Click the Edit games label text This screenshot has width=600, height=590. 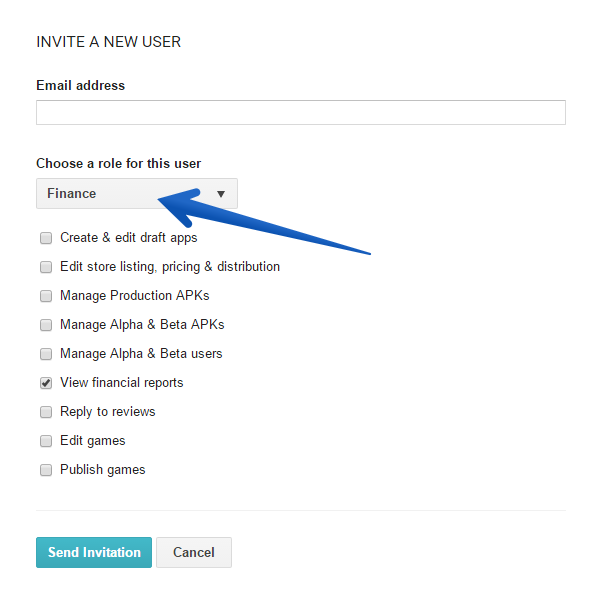pyautogui.click(x=93, y=441)
